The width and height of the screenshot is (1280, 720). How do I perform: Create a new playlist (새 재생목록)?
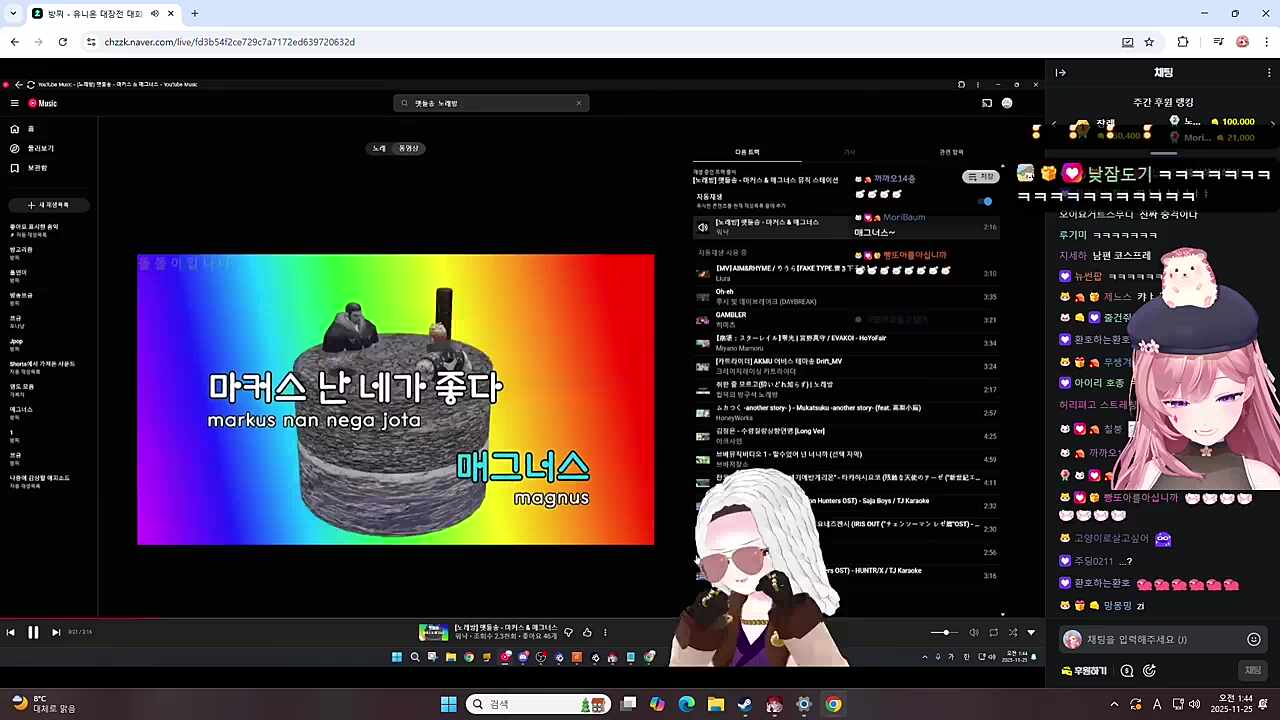point(50,205)
